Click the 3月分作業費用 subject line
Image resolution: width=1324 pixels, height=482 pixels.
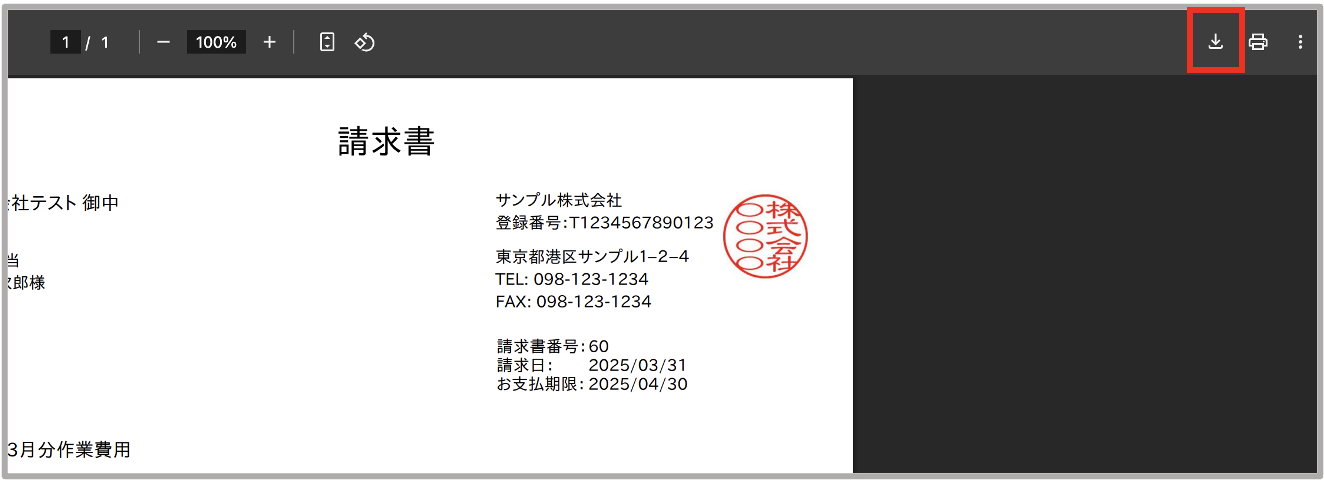click(x=69, y=450)
